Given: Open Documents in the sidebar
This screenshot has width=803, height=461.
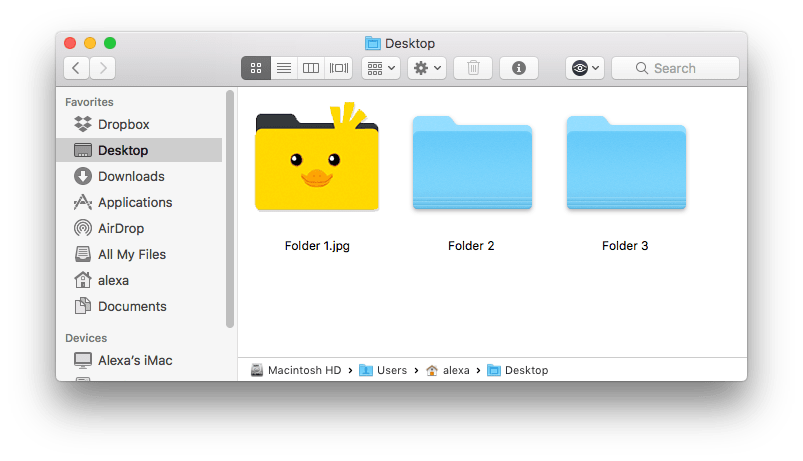Looking at the screenshot, I should [139, 306].
